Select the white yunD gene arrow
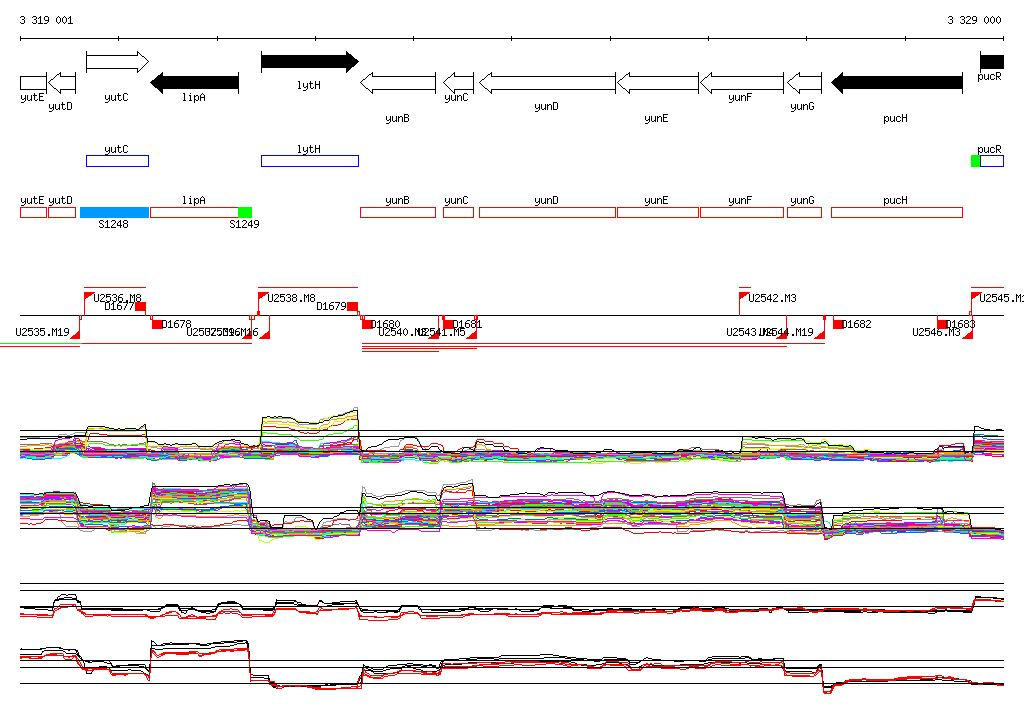This screenshot has width=1024, height=714. coord(547,82)
